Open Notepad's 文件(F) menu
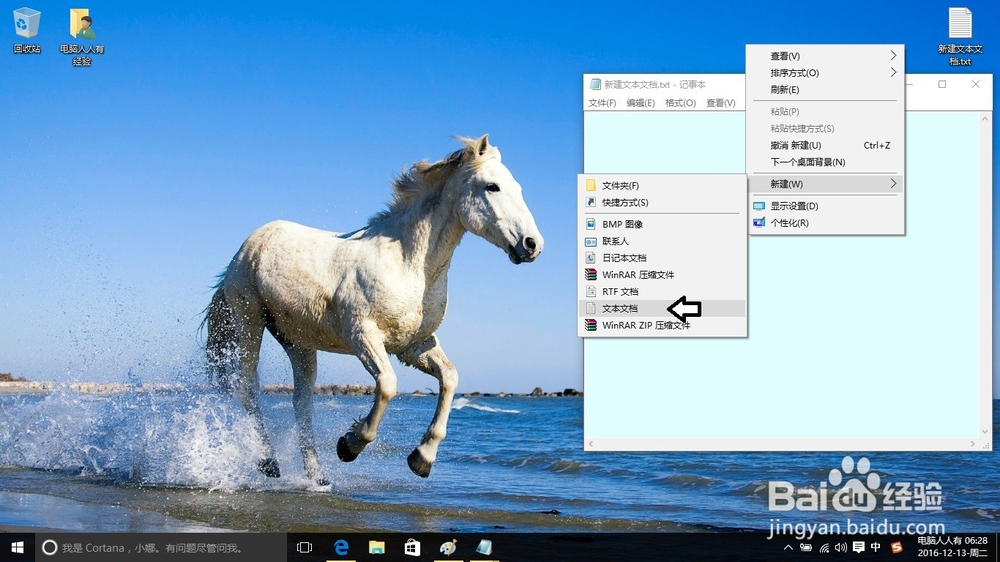 click(602, 103)
